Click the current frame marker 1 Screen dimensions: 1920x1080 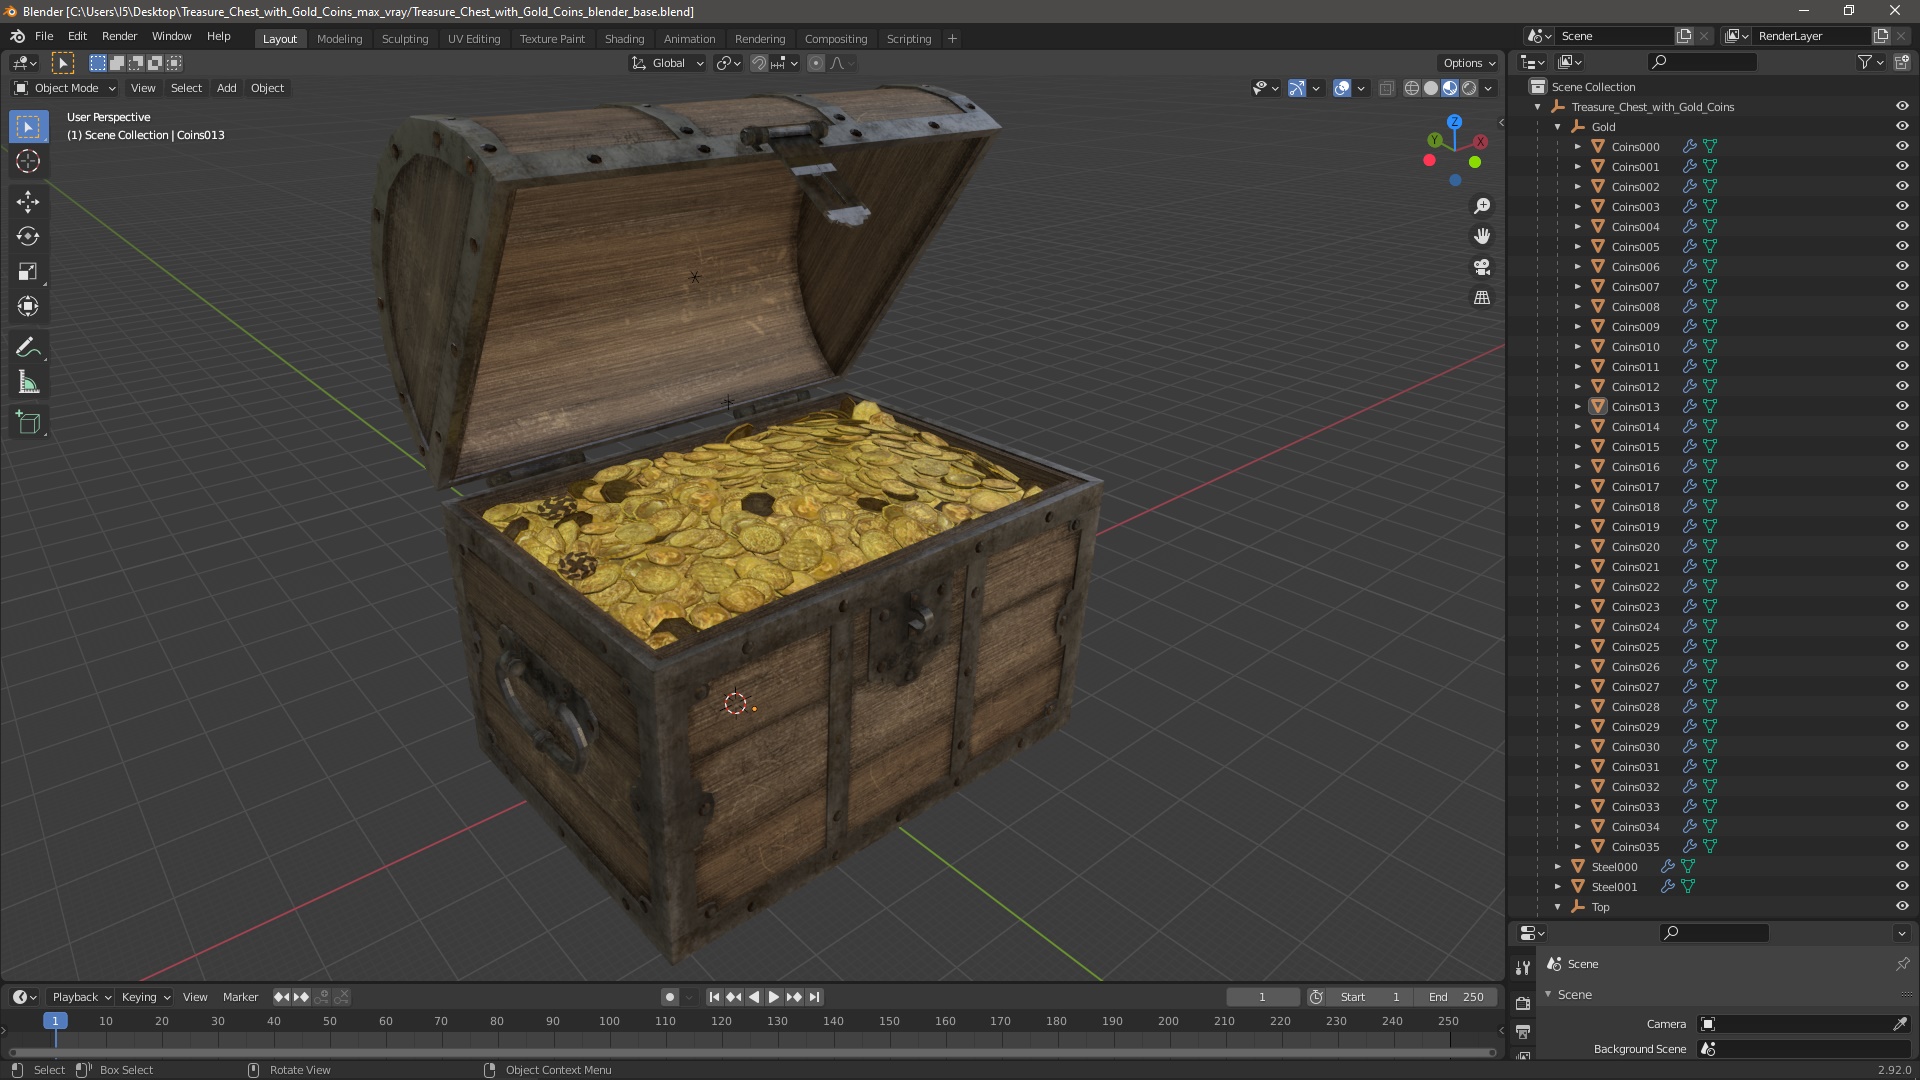(55, 1021)
